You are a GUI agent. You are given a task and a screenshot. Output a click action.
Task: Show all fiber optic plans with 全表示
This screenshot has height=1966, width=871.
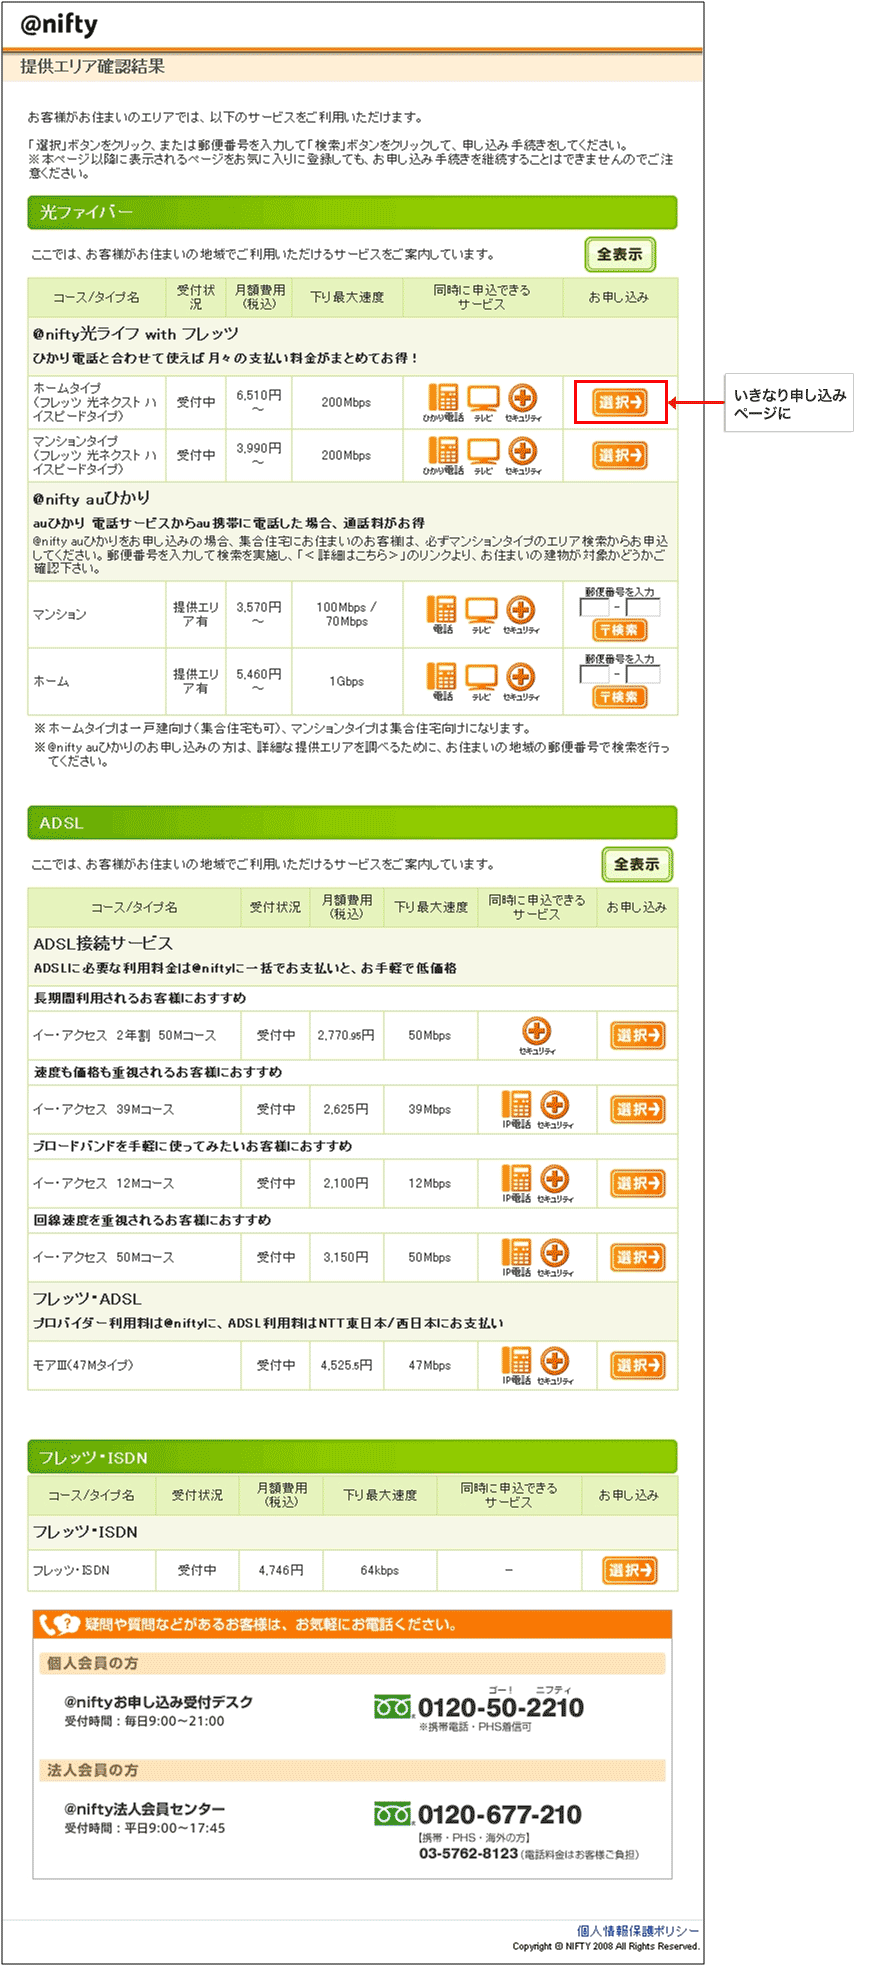click(620, 254)
